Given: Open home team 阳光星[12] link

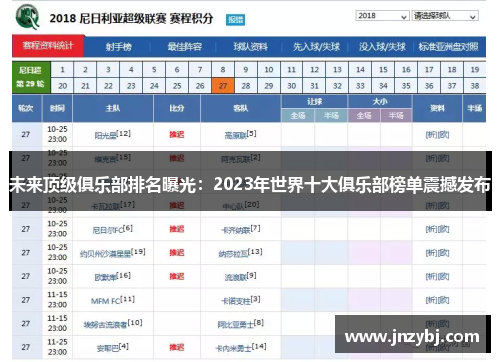Looking at the screenshot, I should click(x=113, y=134).
